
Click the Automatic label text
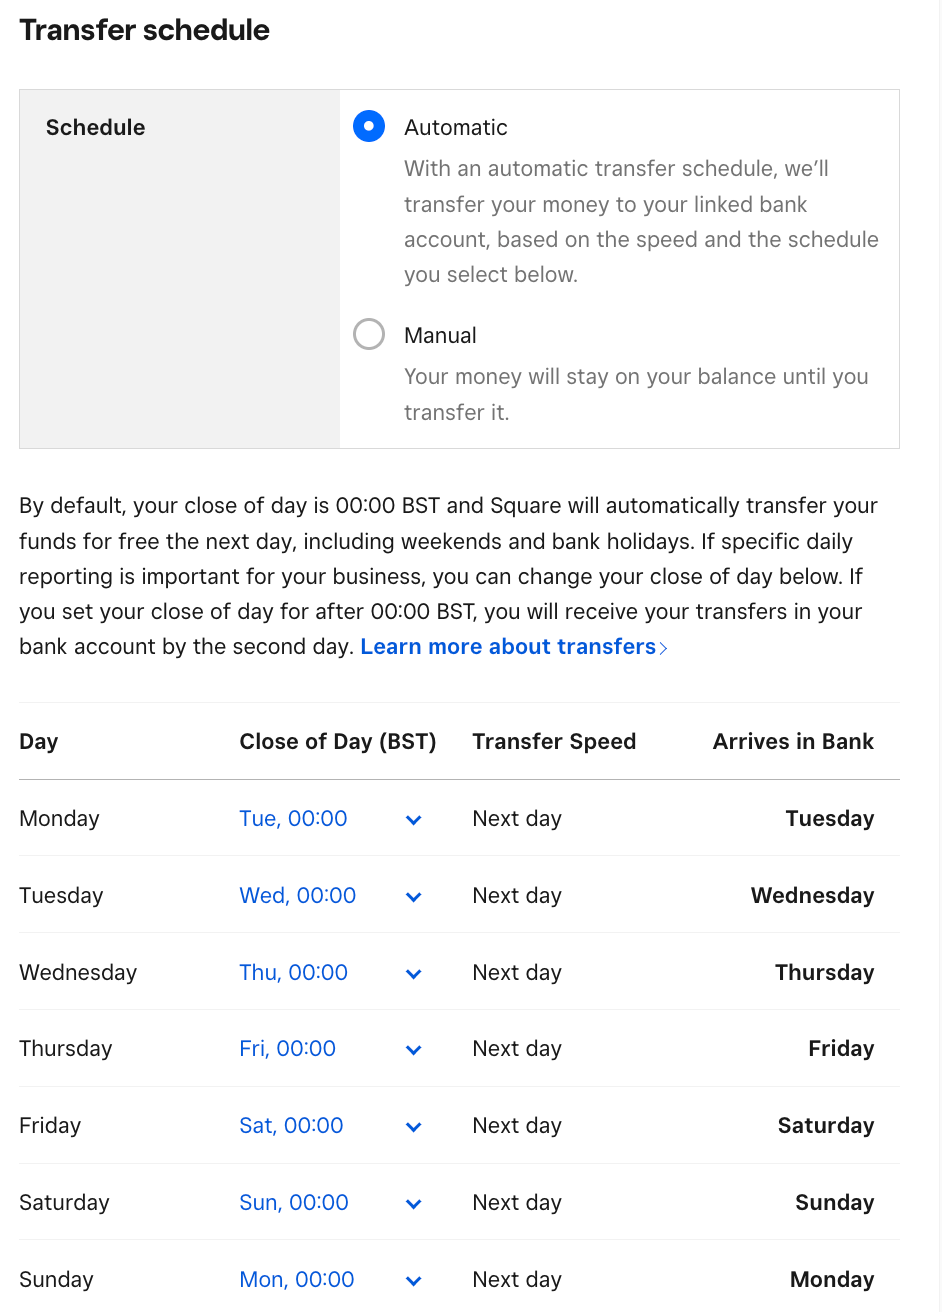pos(456,128)
